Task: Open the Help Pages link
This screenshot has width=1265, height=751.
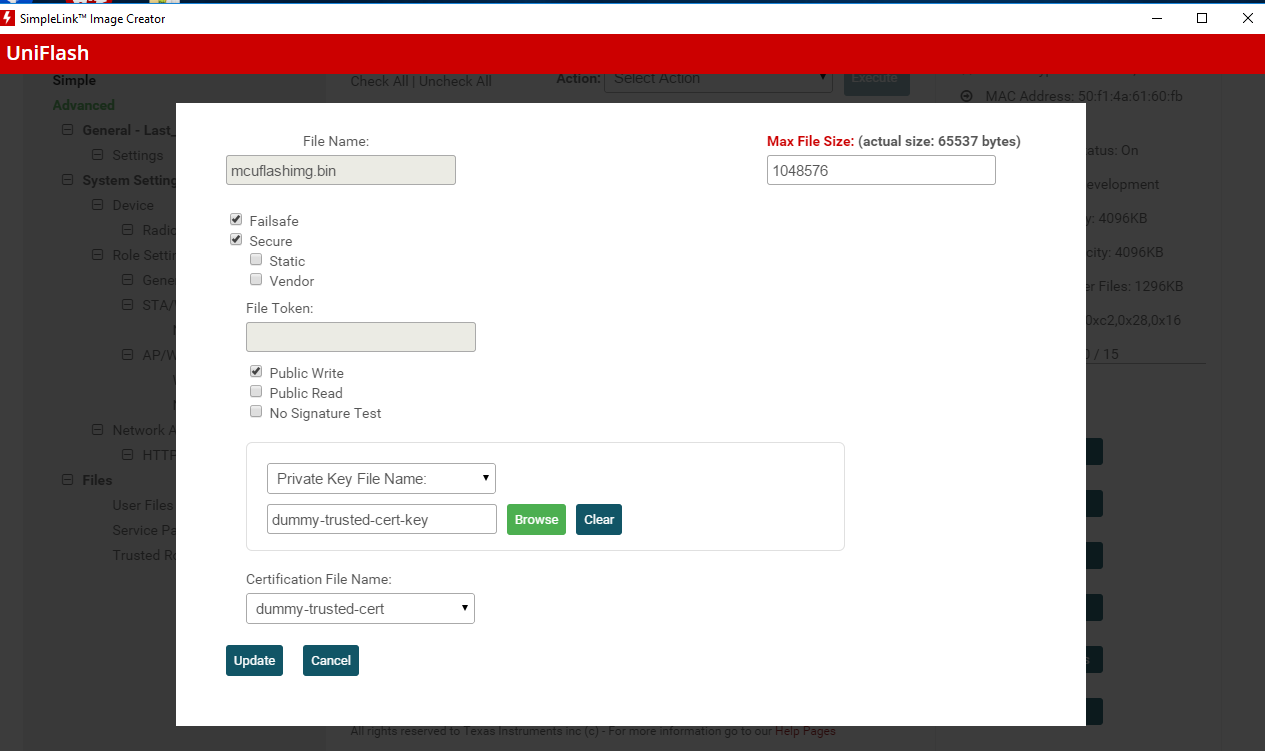Action: [x=805, y=731]
